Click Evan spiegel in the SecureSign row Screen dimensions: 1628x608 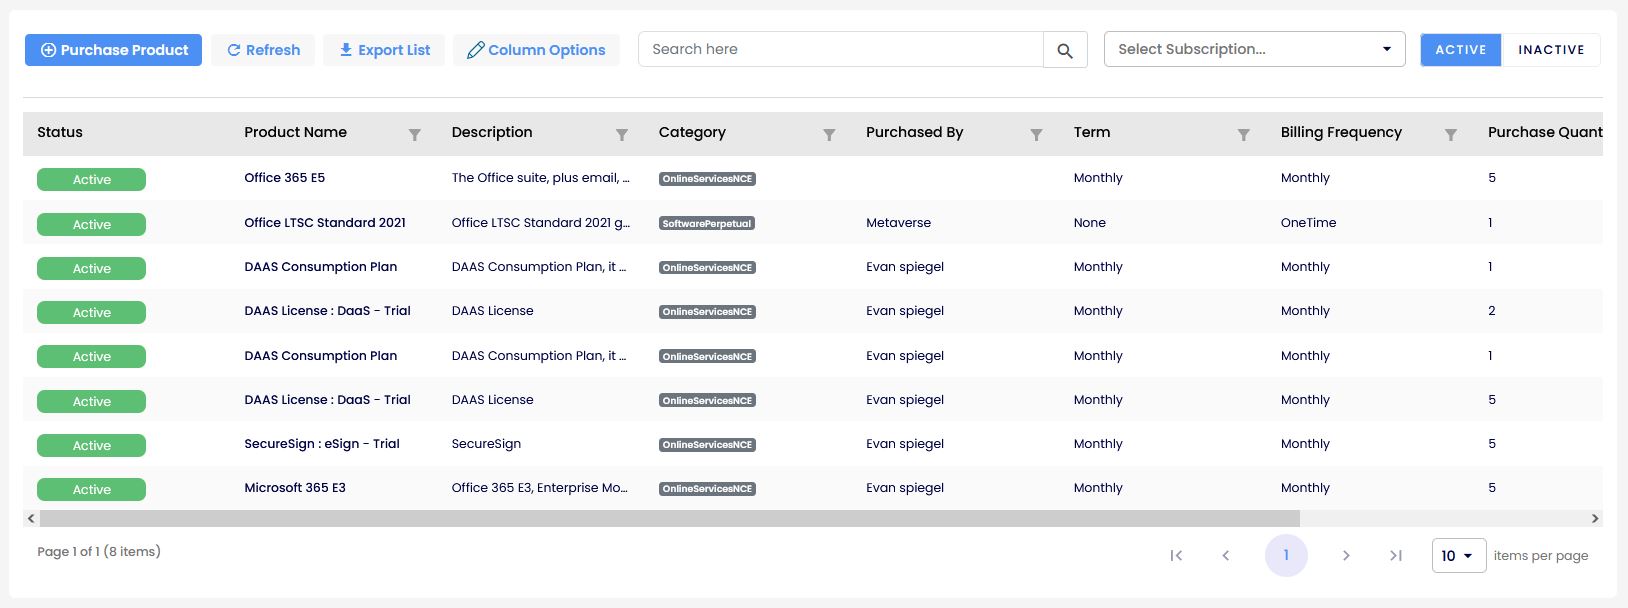point(905,444)
